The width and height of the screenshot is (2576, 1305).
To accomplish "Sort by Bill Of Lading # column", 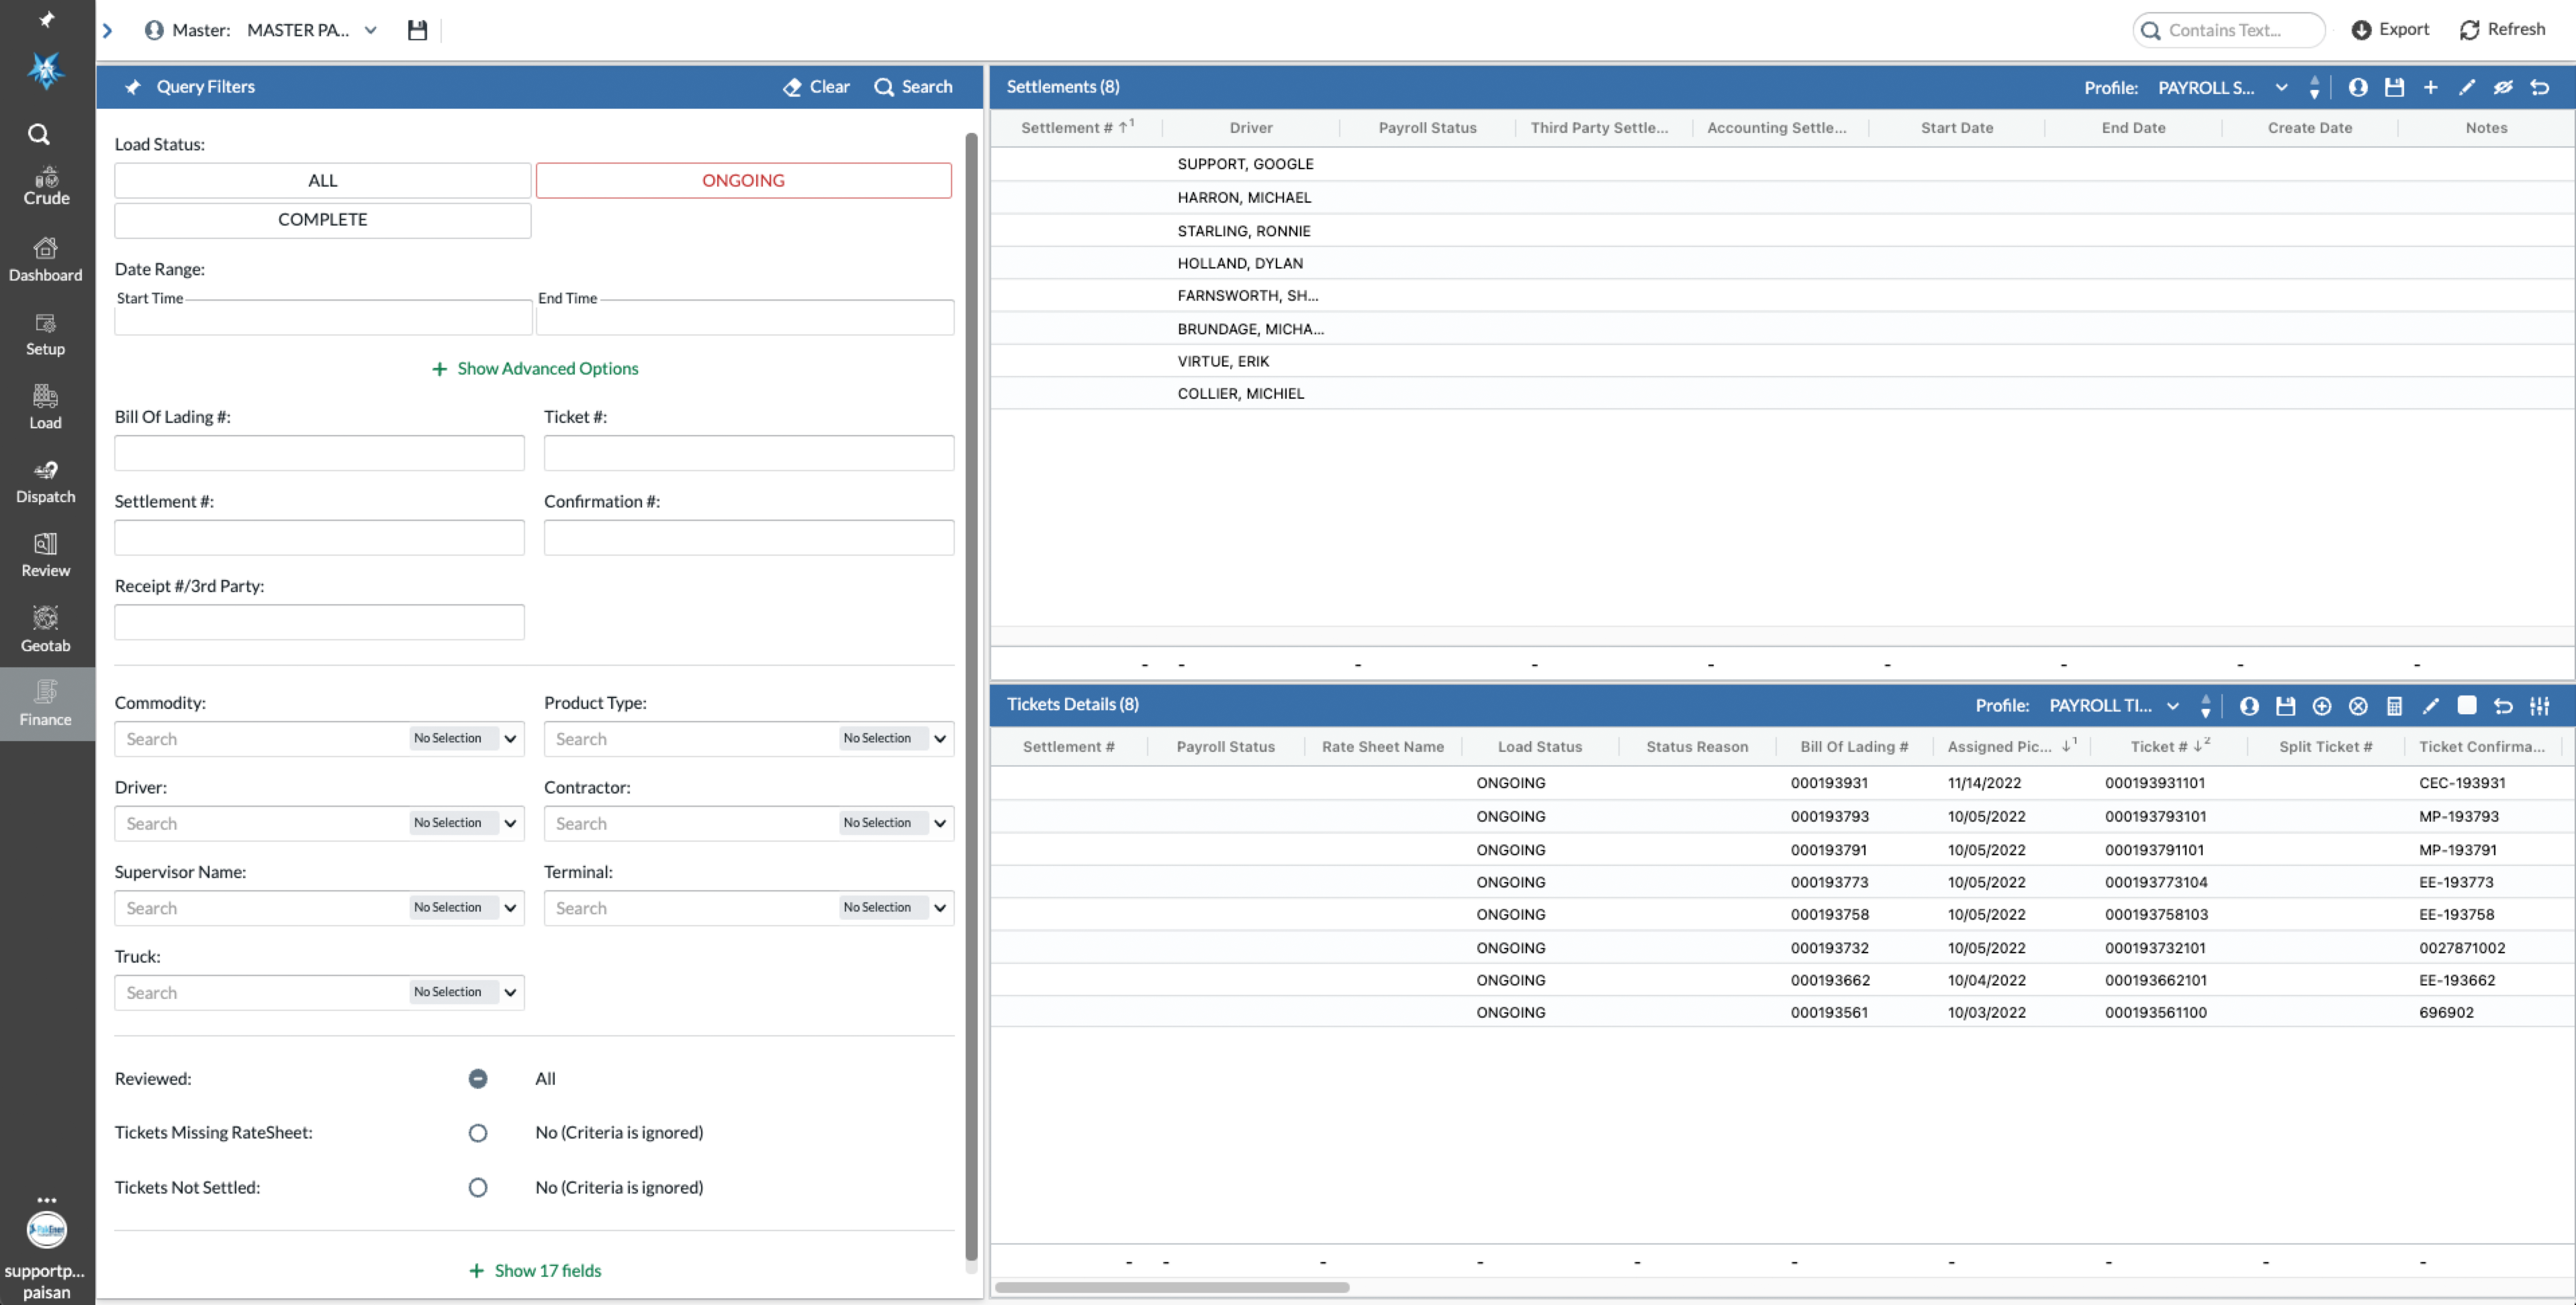I will [1854, 746].
